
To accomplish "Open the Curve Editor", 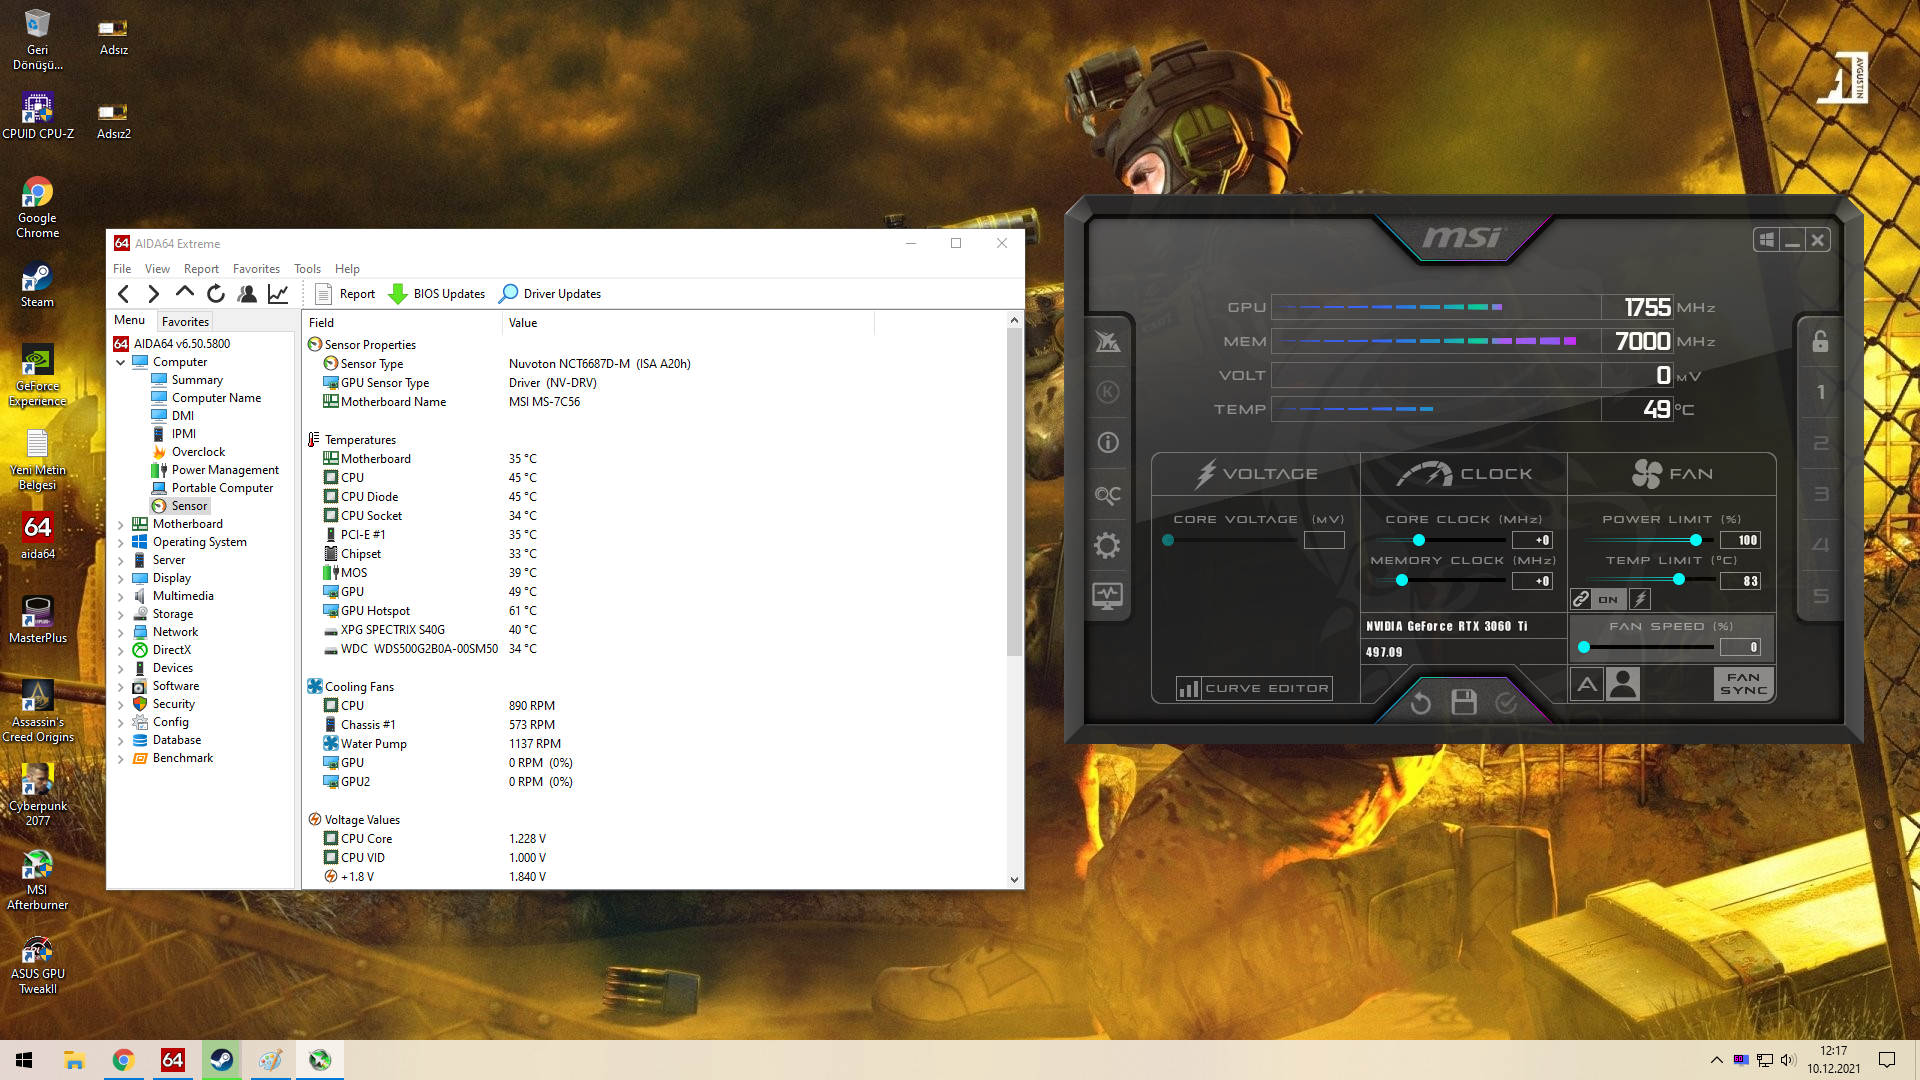I will 1255,688.
